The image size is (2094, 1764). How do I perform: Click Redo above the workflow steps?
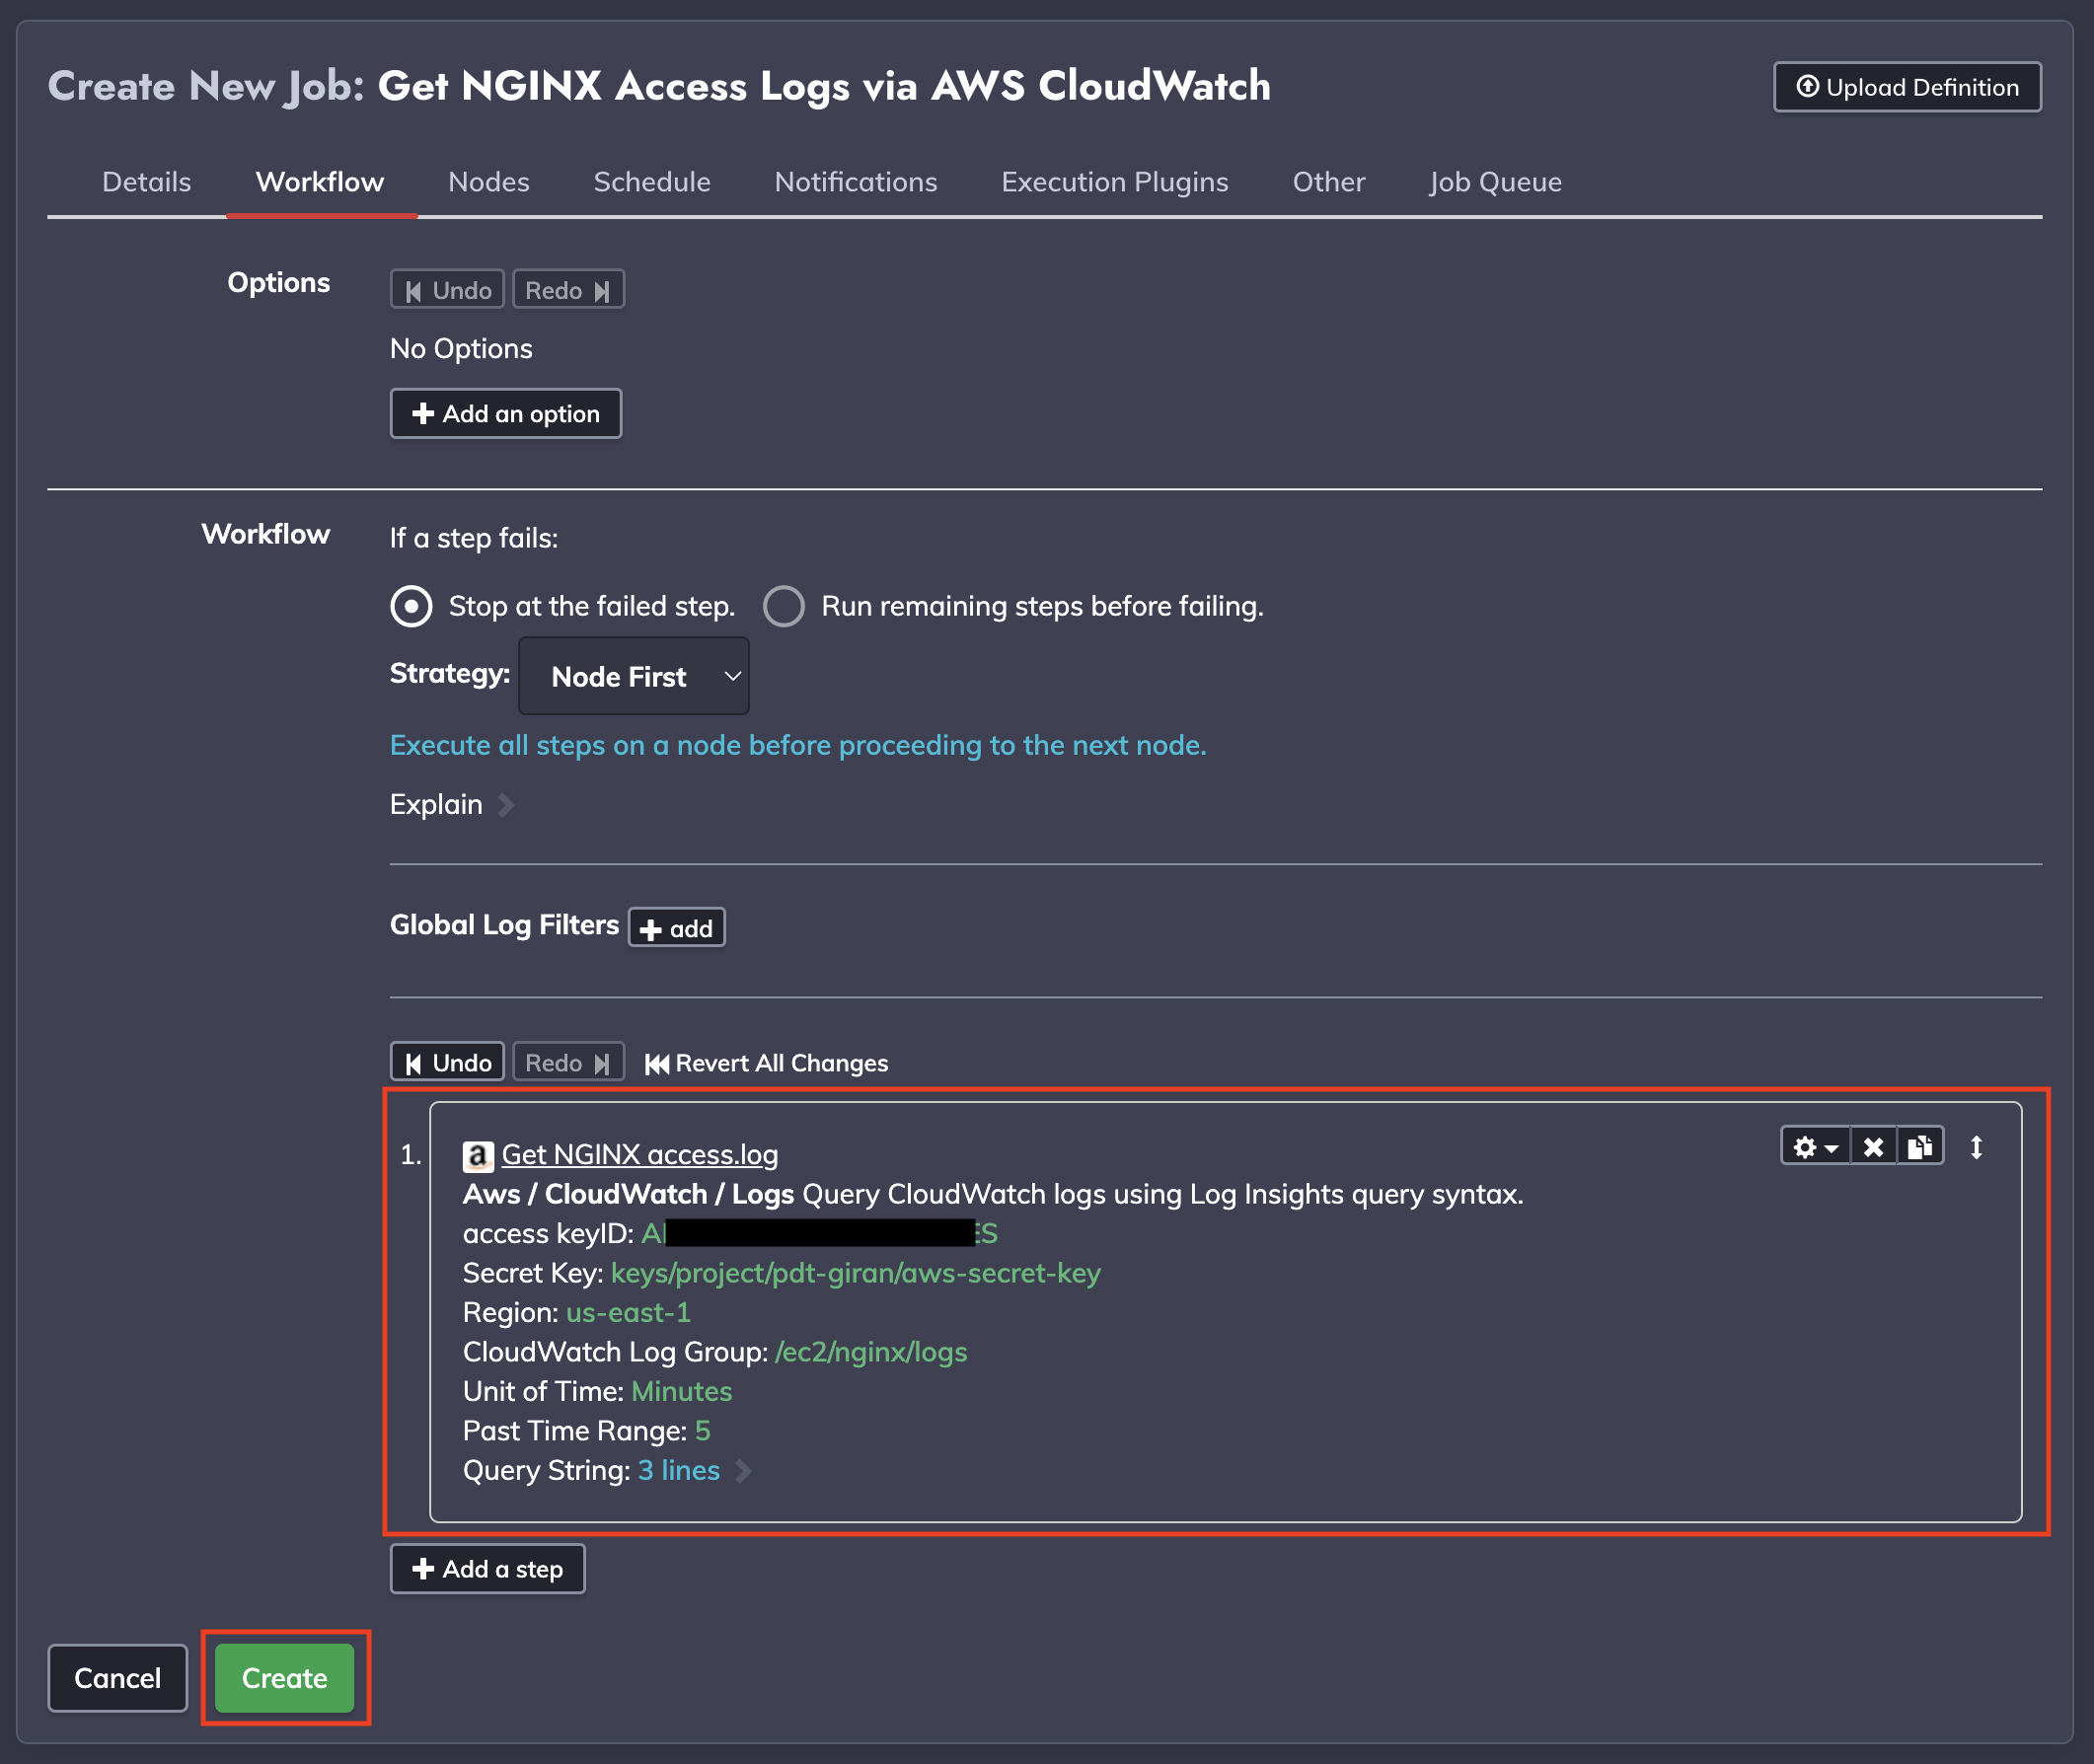coord(568,1062)
